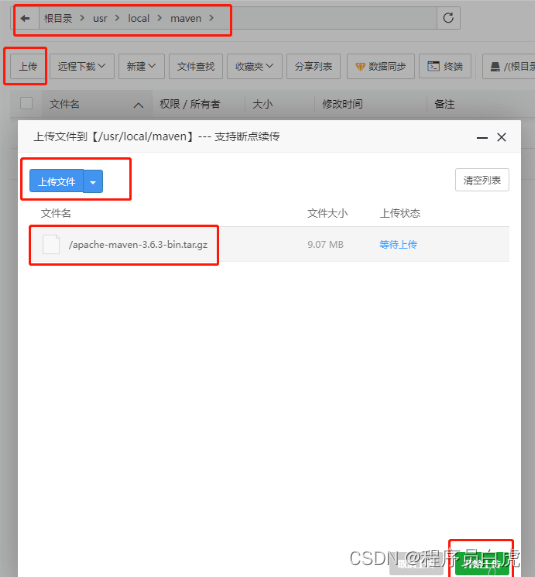This screenshot has width=535, height=577.
Task: Open arrow dropdown beside 上传文件
Action: (93, 181)
